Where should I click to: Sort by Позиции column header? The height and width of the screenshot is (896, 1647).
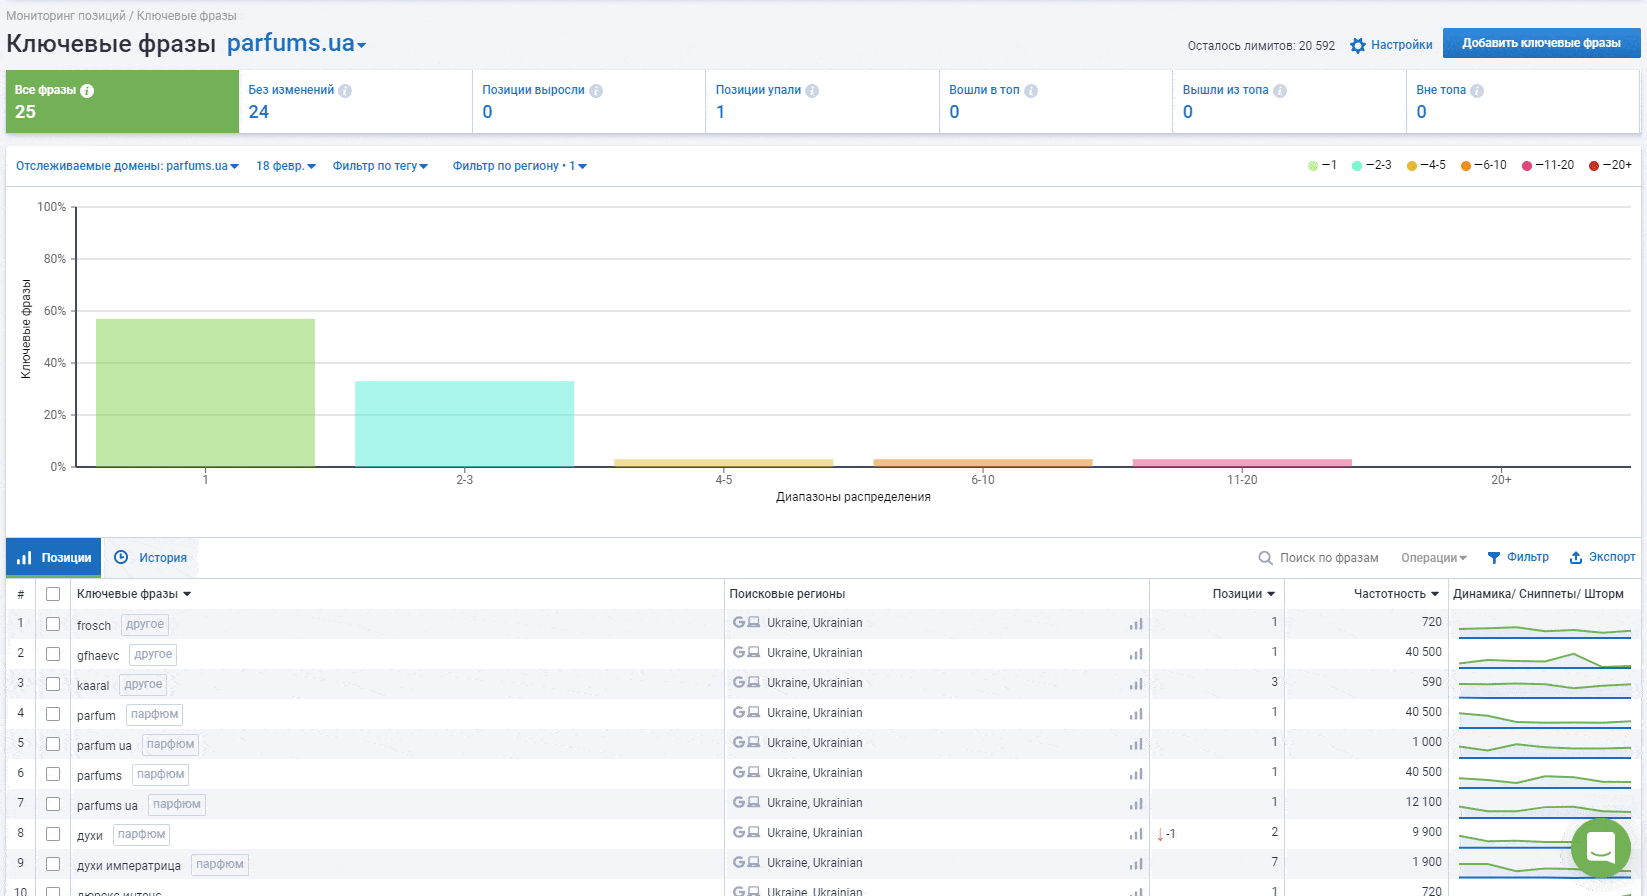pos(1244,594)
